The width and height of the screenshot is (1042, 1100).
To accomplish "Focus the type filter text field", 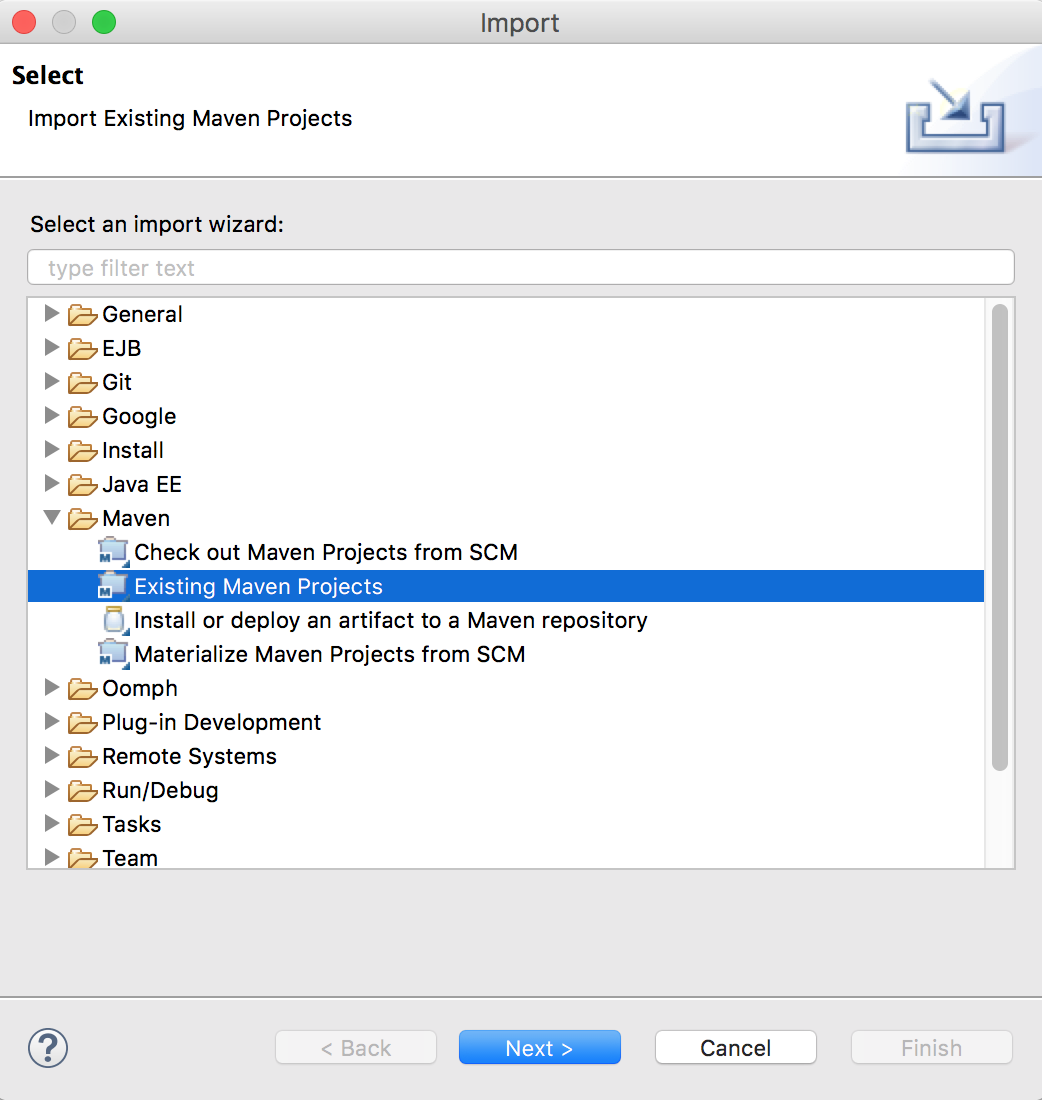I will click(x=521, y=267).
